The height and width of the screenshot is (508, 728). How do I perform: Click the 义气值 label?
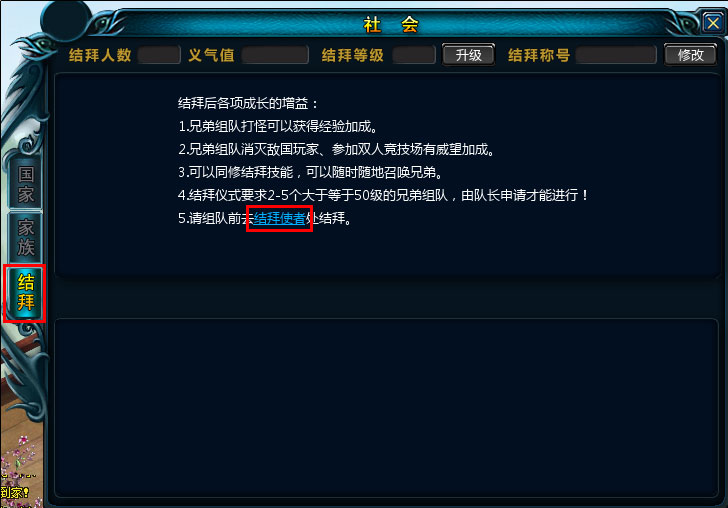coord(211,55)
